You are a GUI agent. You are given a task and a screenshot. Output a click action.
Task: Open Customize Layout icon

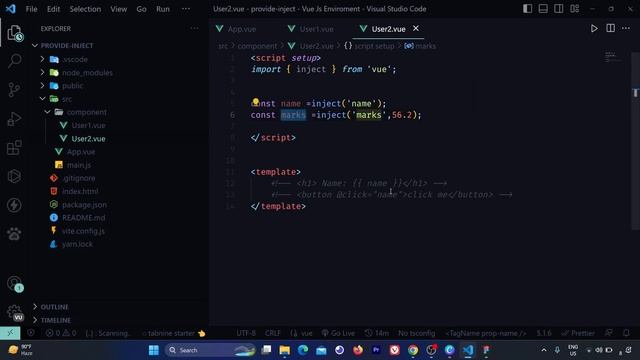[x=574, y=9]
